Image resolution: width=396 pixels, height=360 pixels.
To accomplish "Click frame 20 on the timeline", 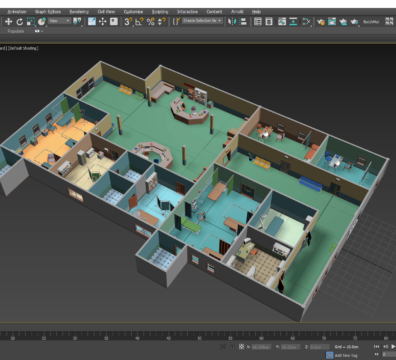I will point(13,338).
